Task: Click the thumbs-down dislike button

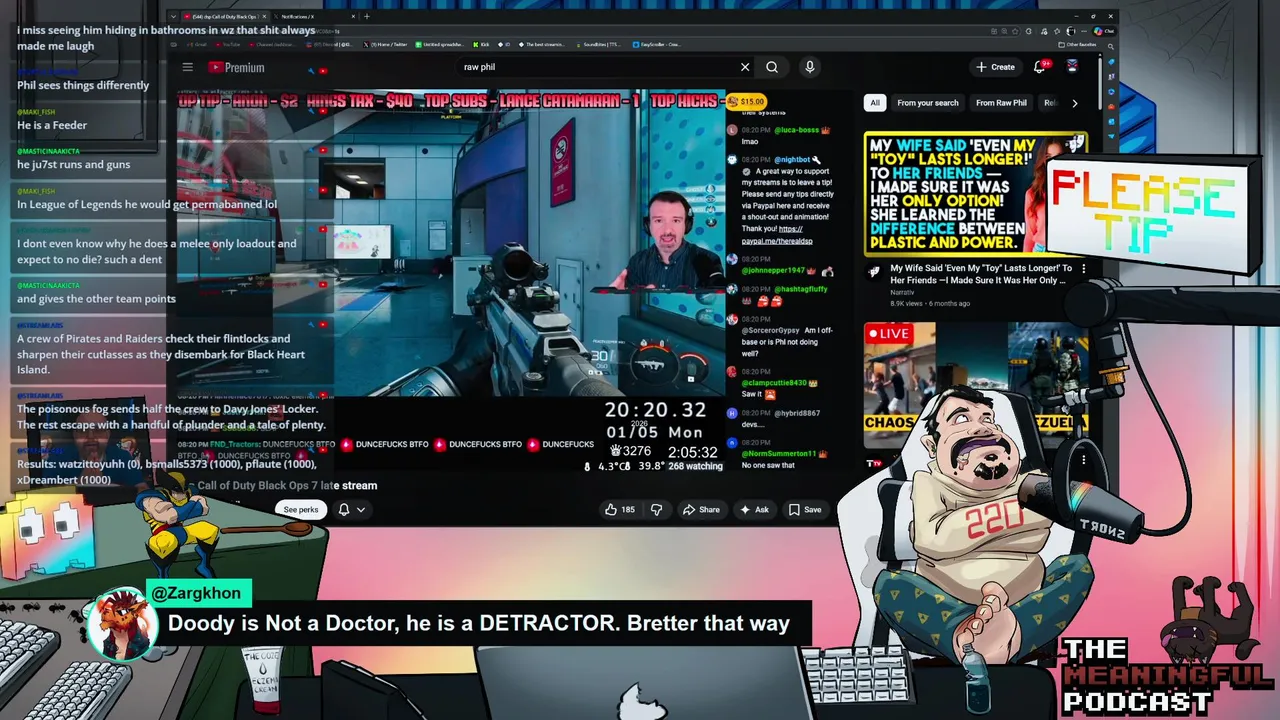Action: point(656,510)
